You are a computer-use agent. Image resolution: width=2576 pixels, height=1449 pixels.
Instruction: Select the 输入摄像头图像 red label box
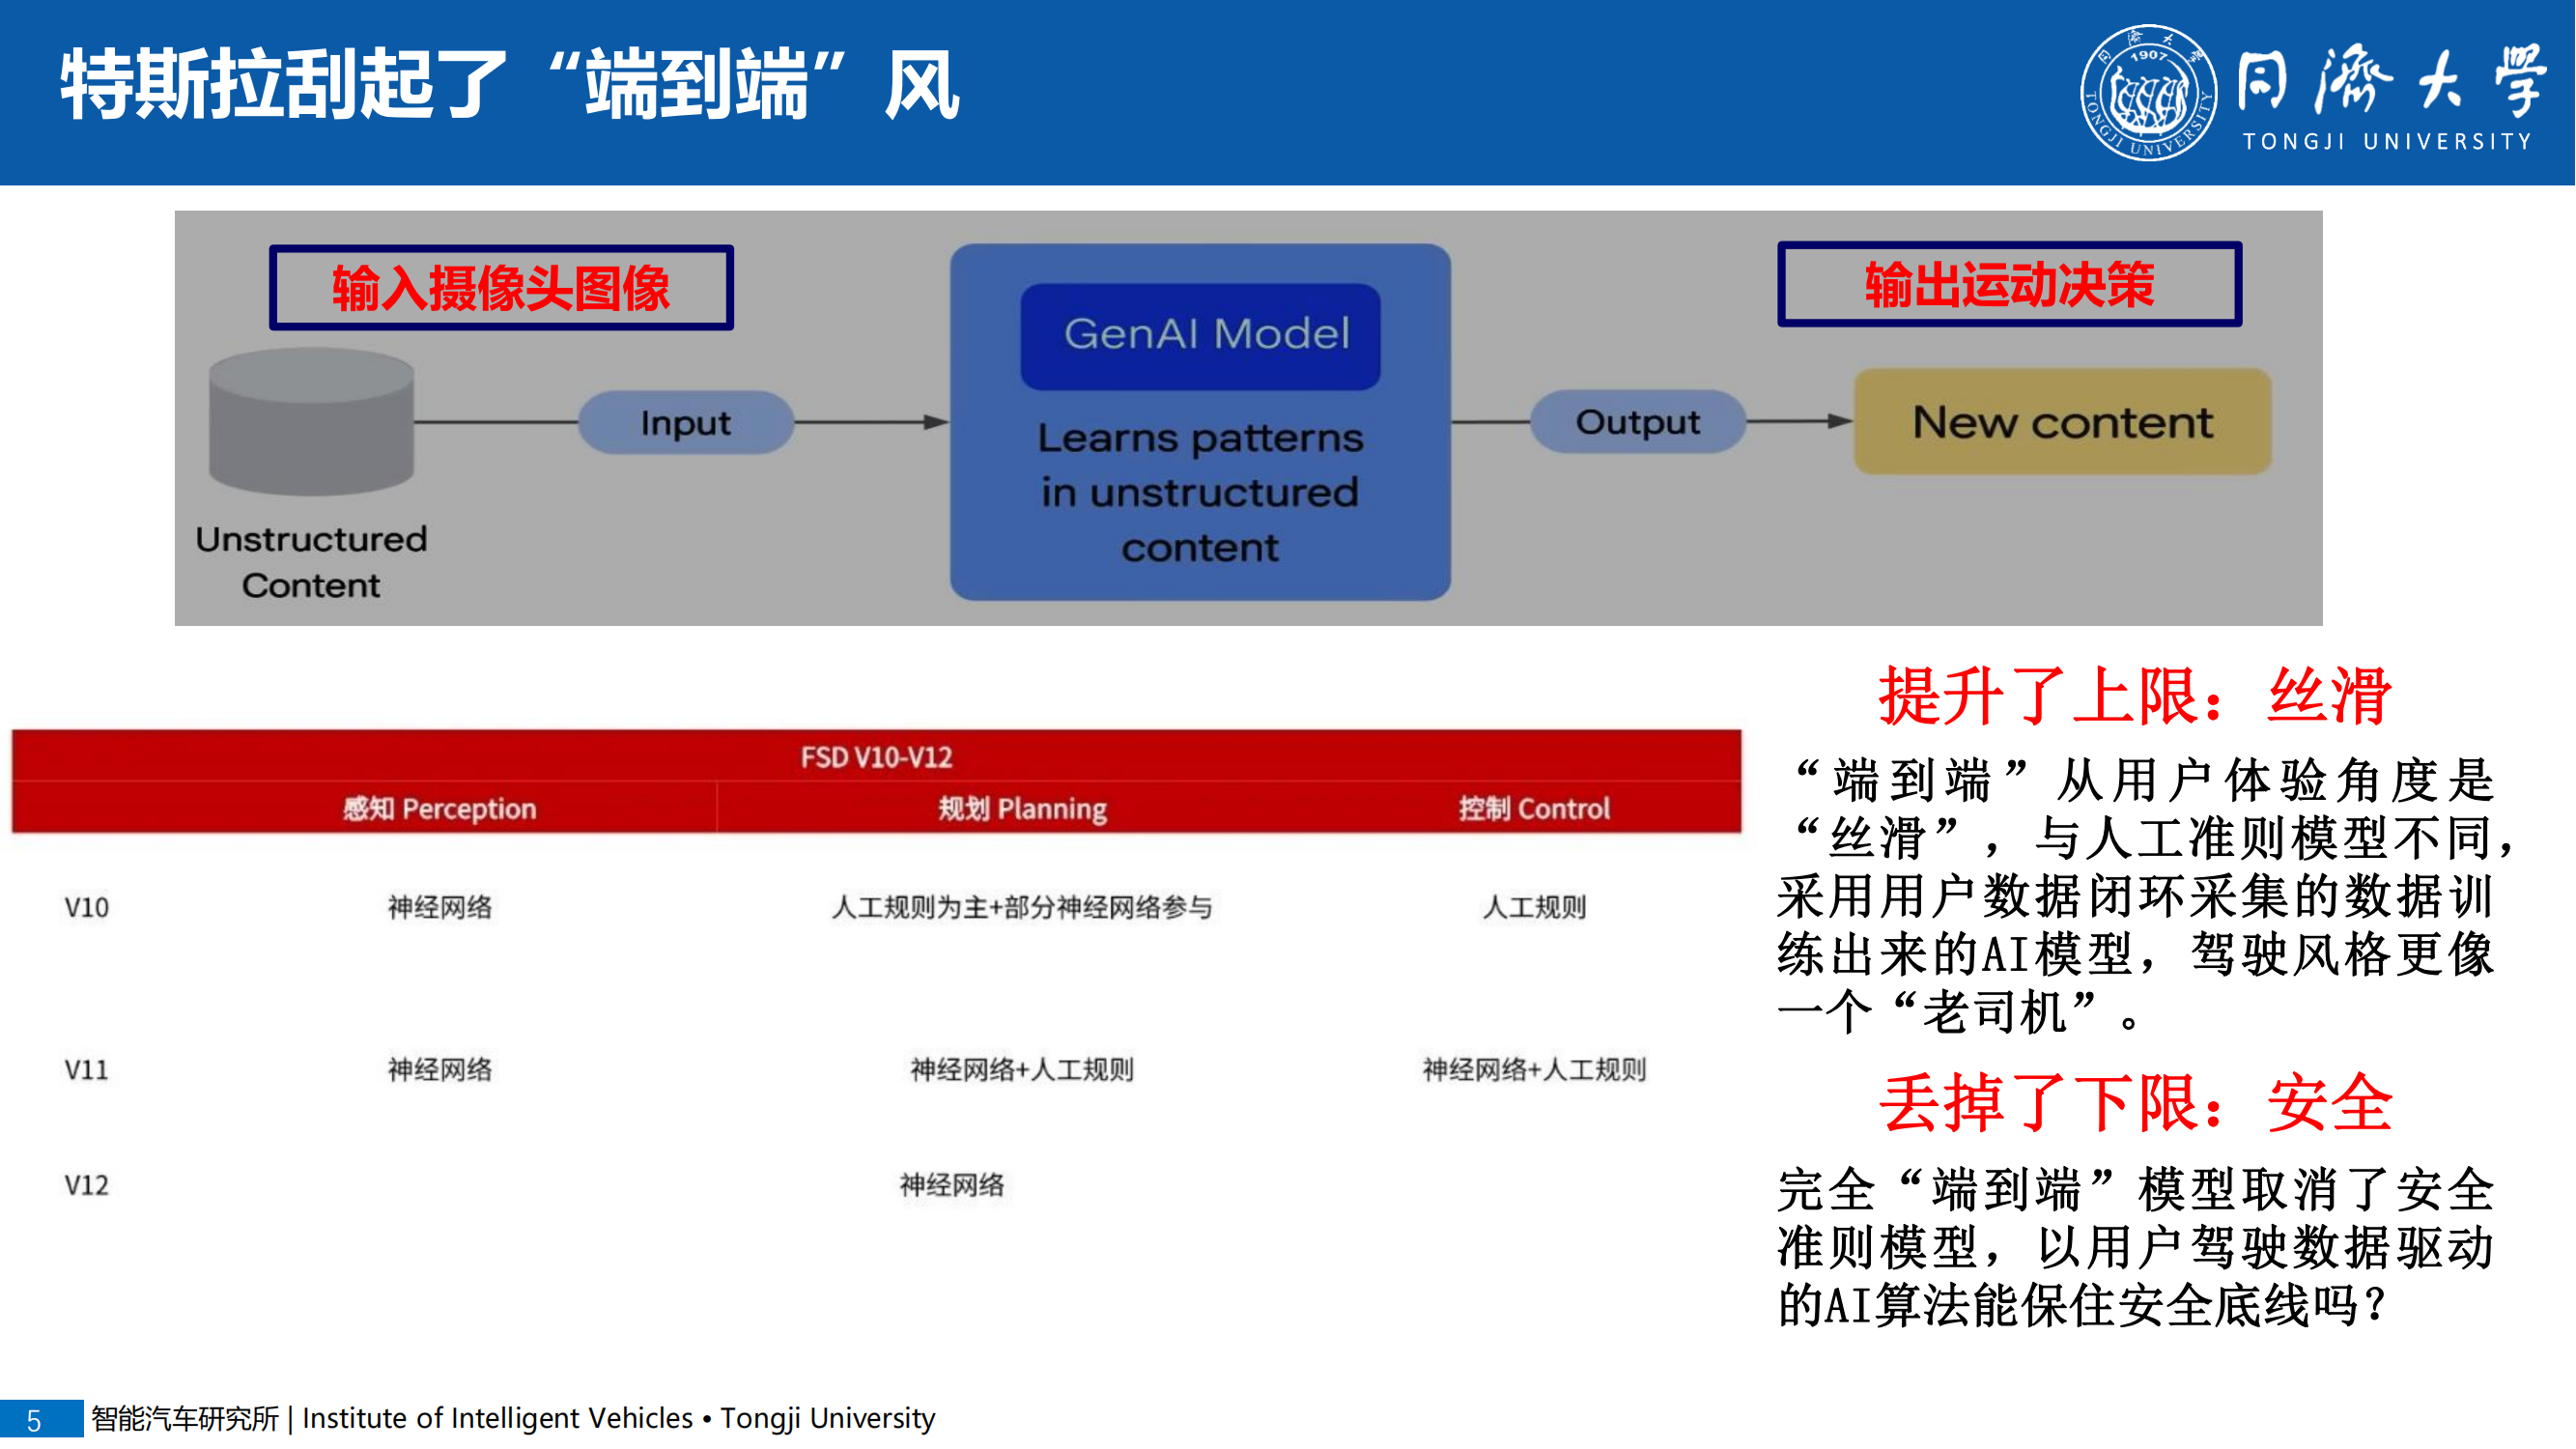[x=501, y=288]
